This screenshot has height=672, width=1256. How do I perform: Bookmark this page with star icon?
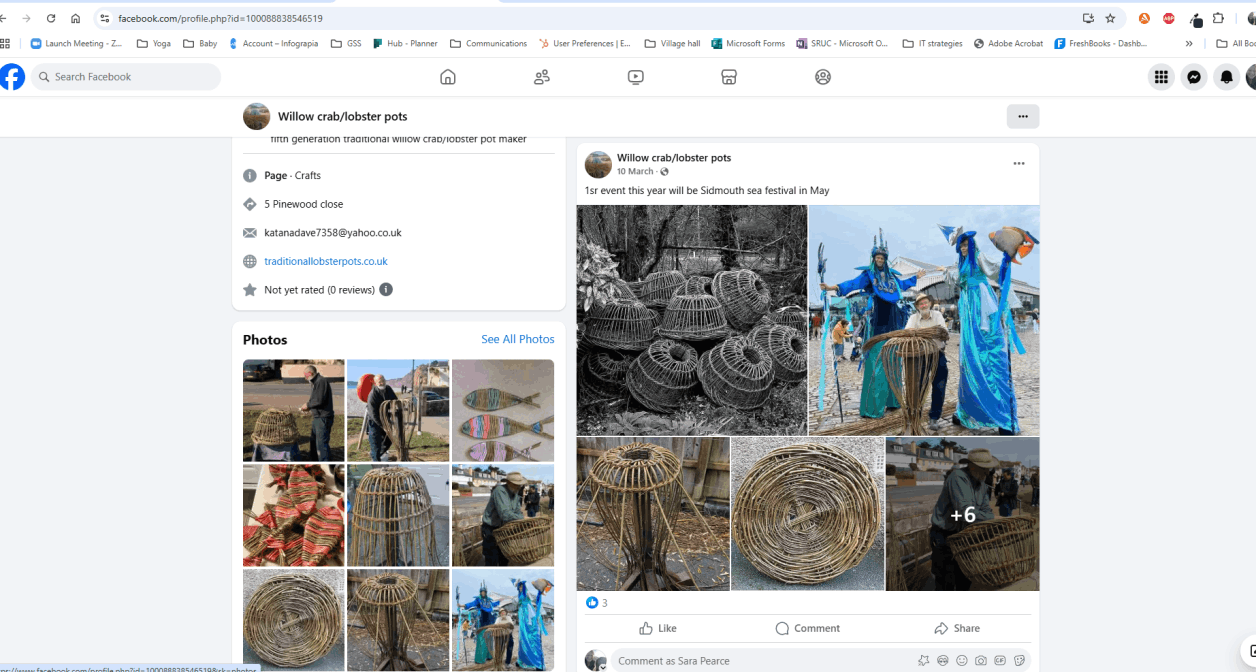point(1110,18)
